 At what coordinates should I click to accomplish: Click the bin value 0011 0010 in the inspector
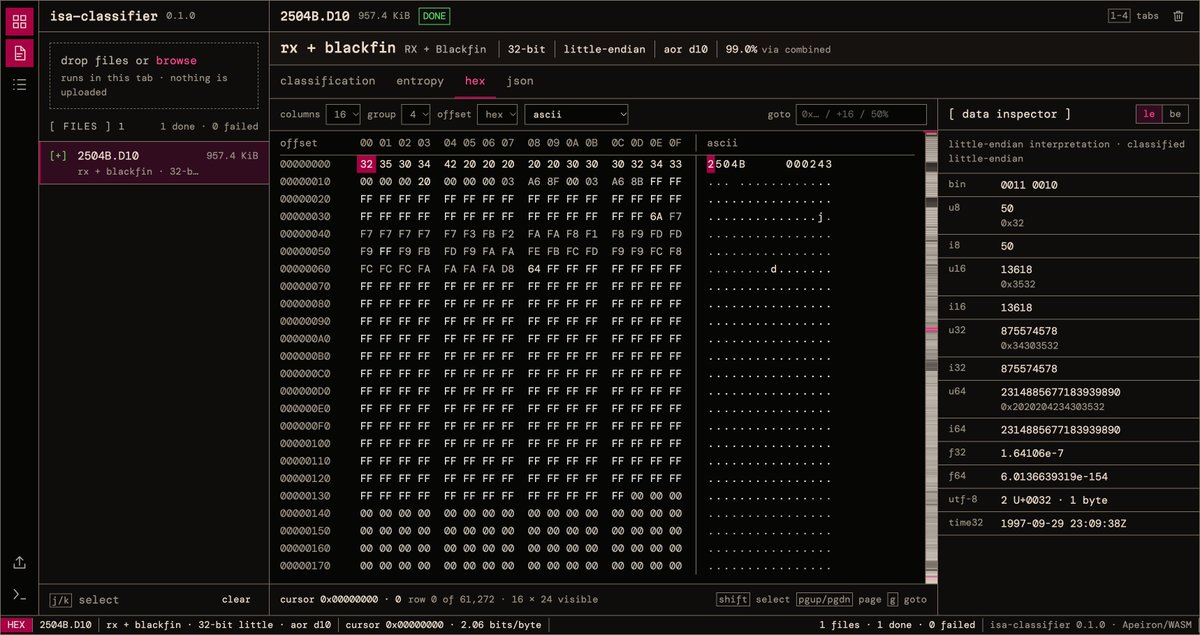click(x=1029, y=185)
